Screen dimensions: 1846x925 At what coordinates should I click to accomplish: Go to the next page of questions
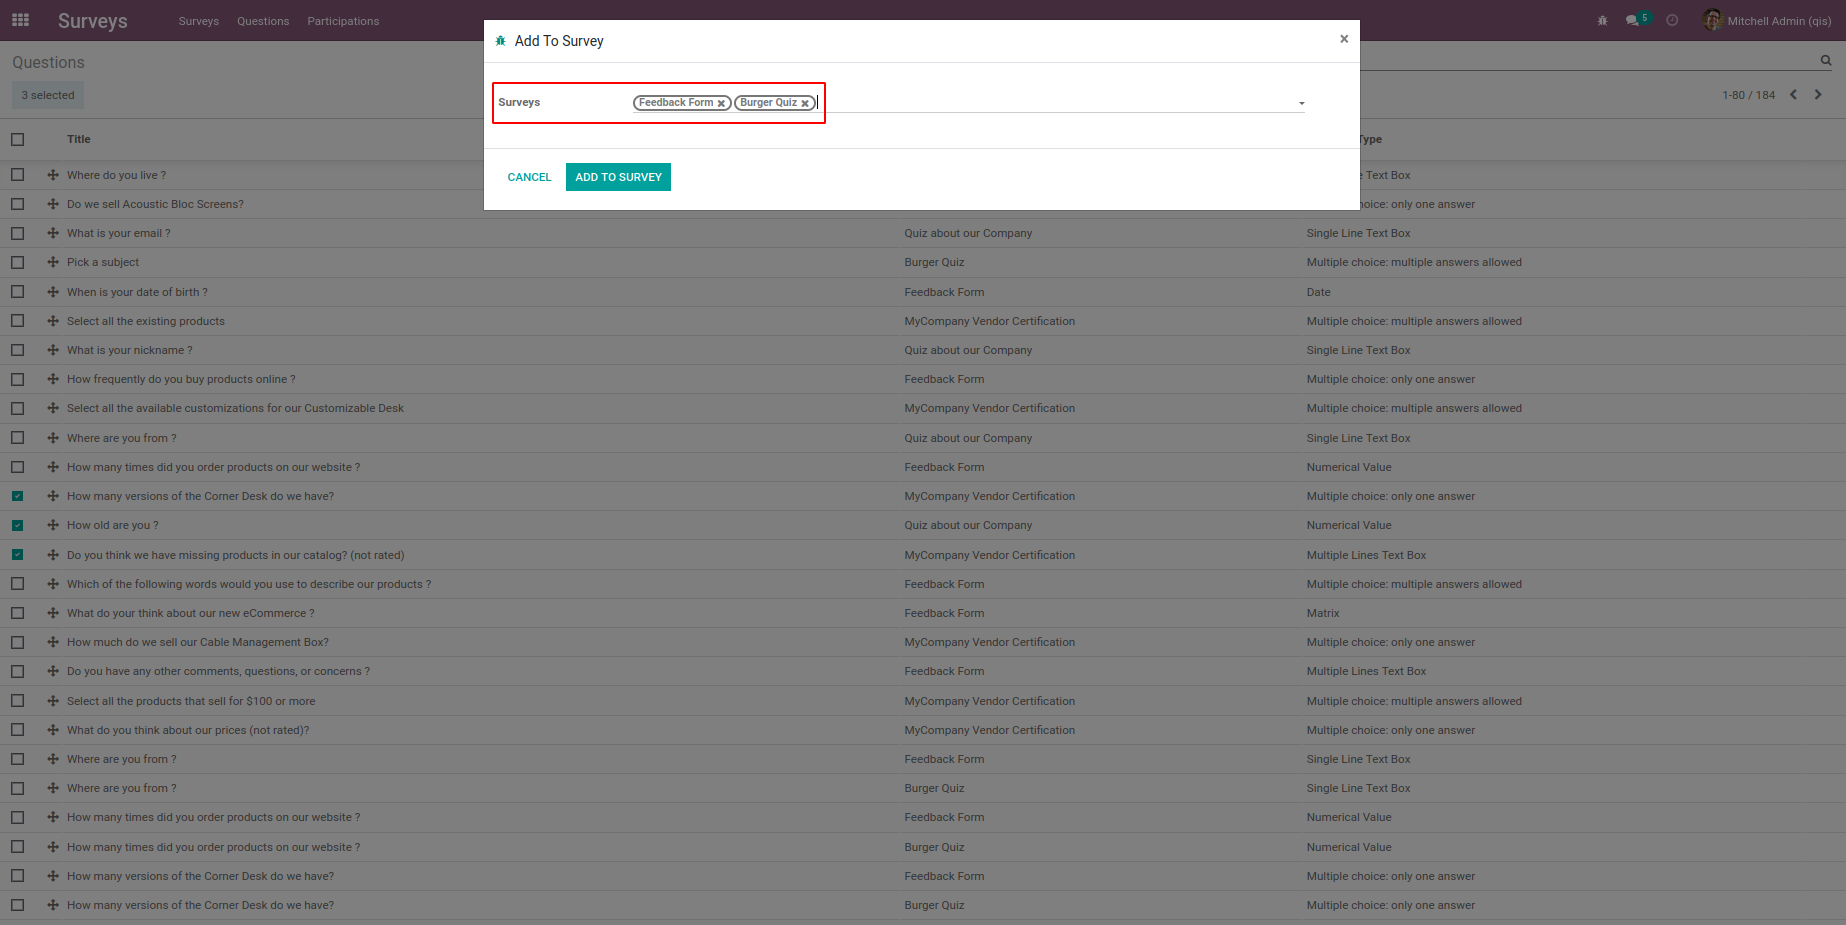1818,95
